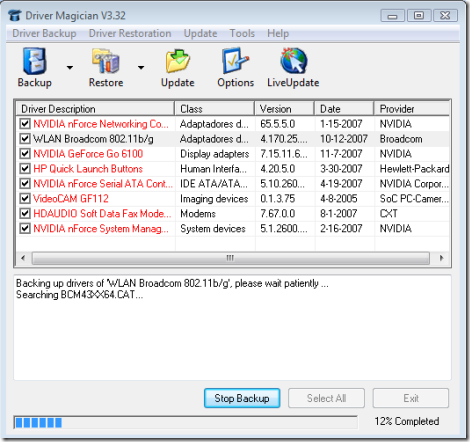
Task: Click the 12% Completed status text
Action: point(407,421)
